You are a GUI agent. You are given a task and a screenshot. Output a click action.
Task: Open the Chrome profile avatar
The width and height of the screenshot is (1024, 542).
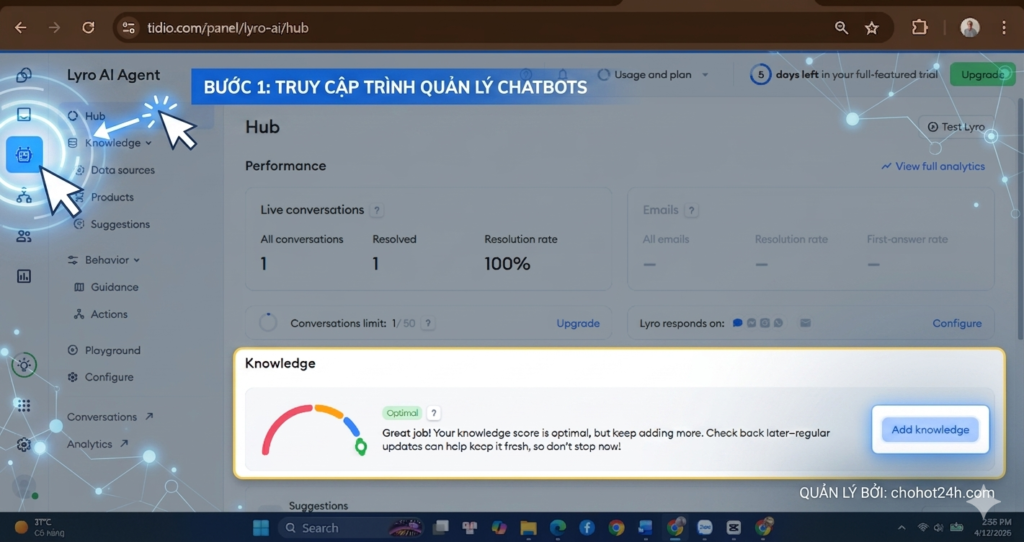pyautogui.click(x=970, y=27)
